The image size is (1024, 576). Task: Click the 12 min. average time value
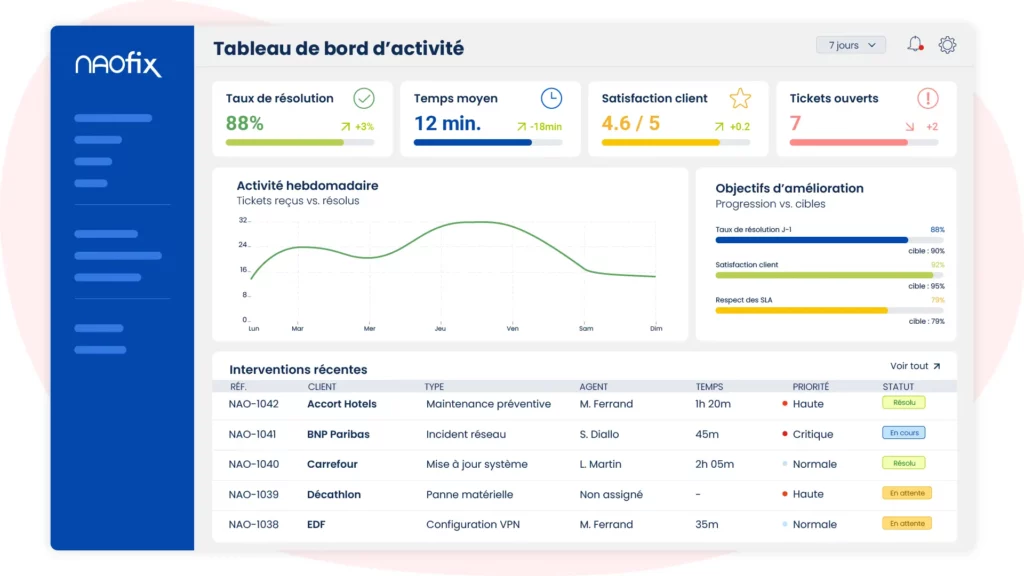click(447, 123)
